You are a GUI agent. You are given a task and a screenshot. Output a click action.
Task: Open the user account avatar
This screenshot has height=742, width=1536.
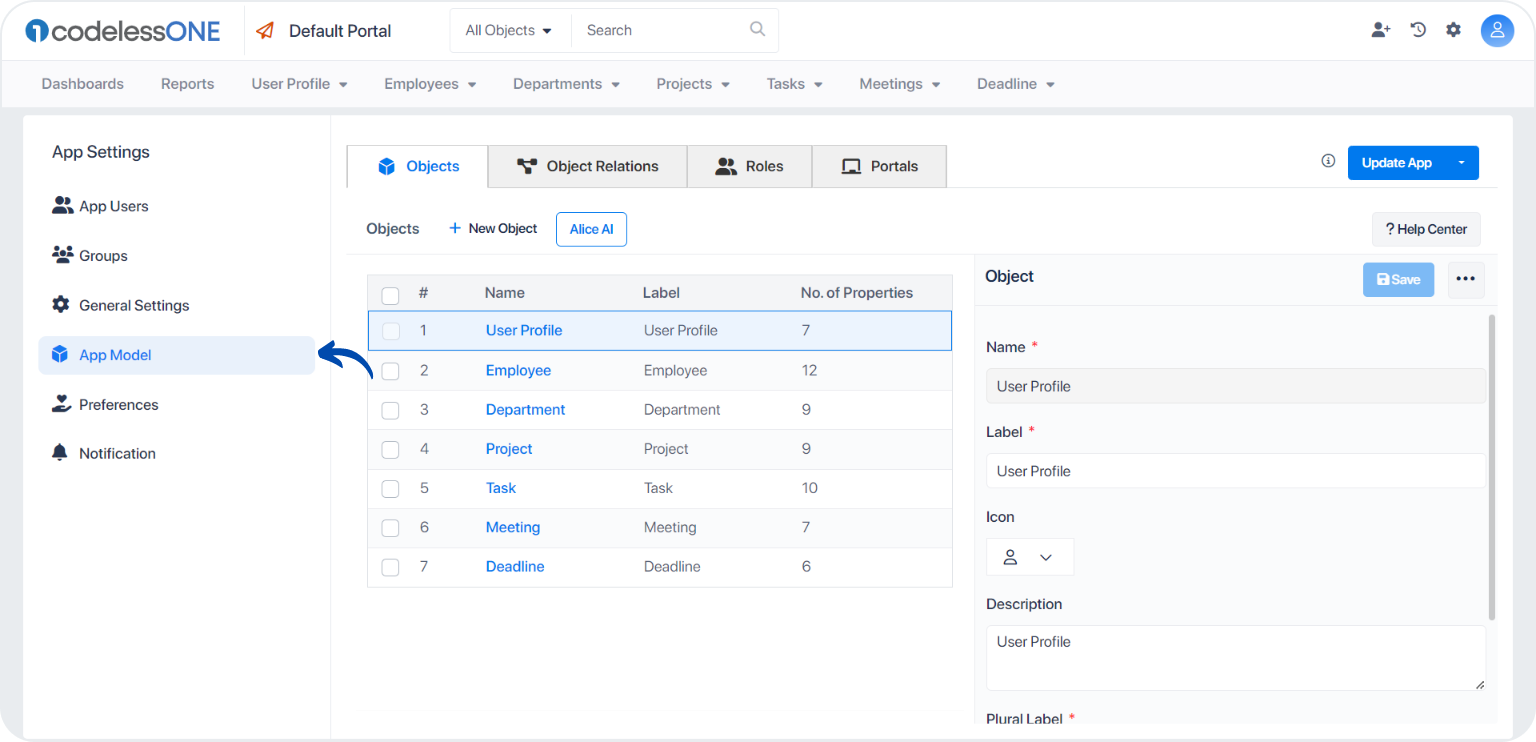coord(1497,30)
